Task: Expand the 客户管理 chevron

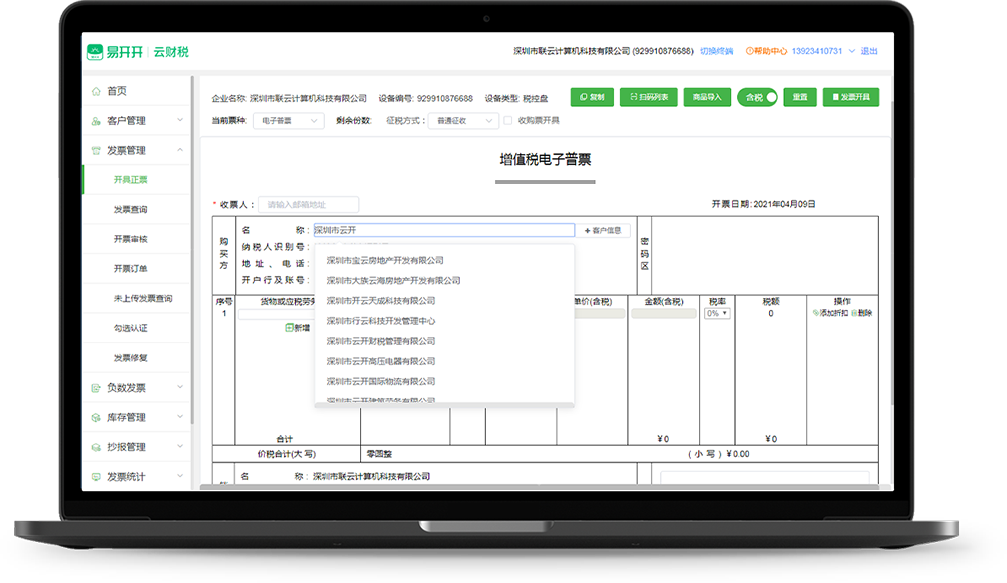Action: (180, 120)
